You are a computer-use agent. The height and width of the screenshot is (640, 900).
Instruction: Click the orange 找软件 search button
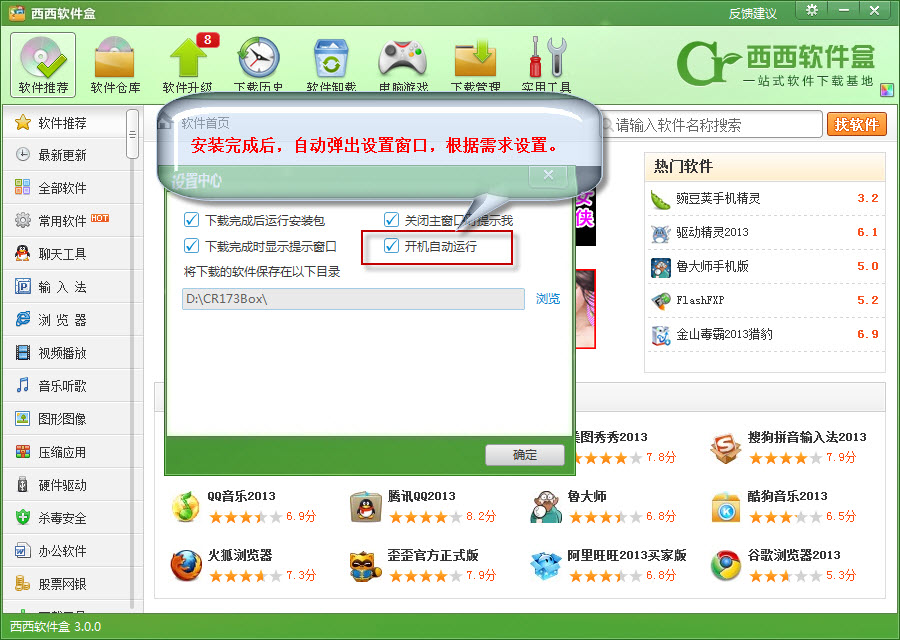[856, 124]
